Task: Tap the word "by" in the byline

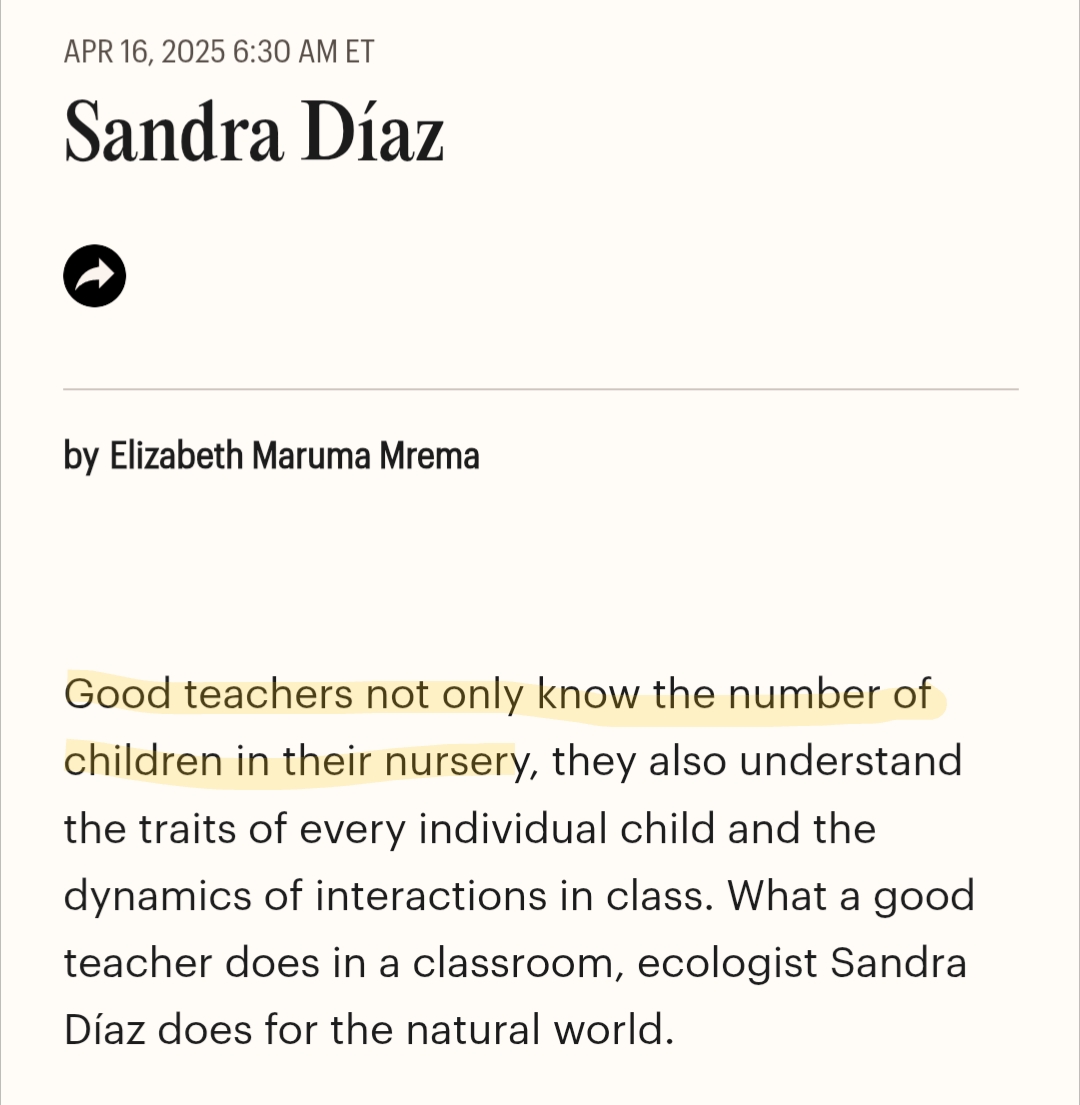Action: pyautogui.click(x=81, y=457)
